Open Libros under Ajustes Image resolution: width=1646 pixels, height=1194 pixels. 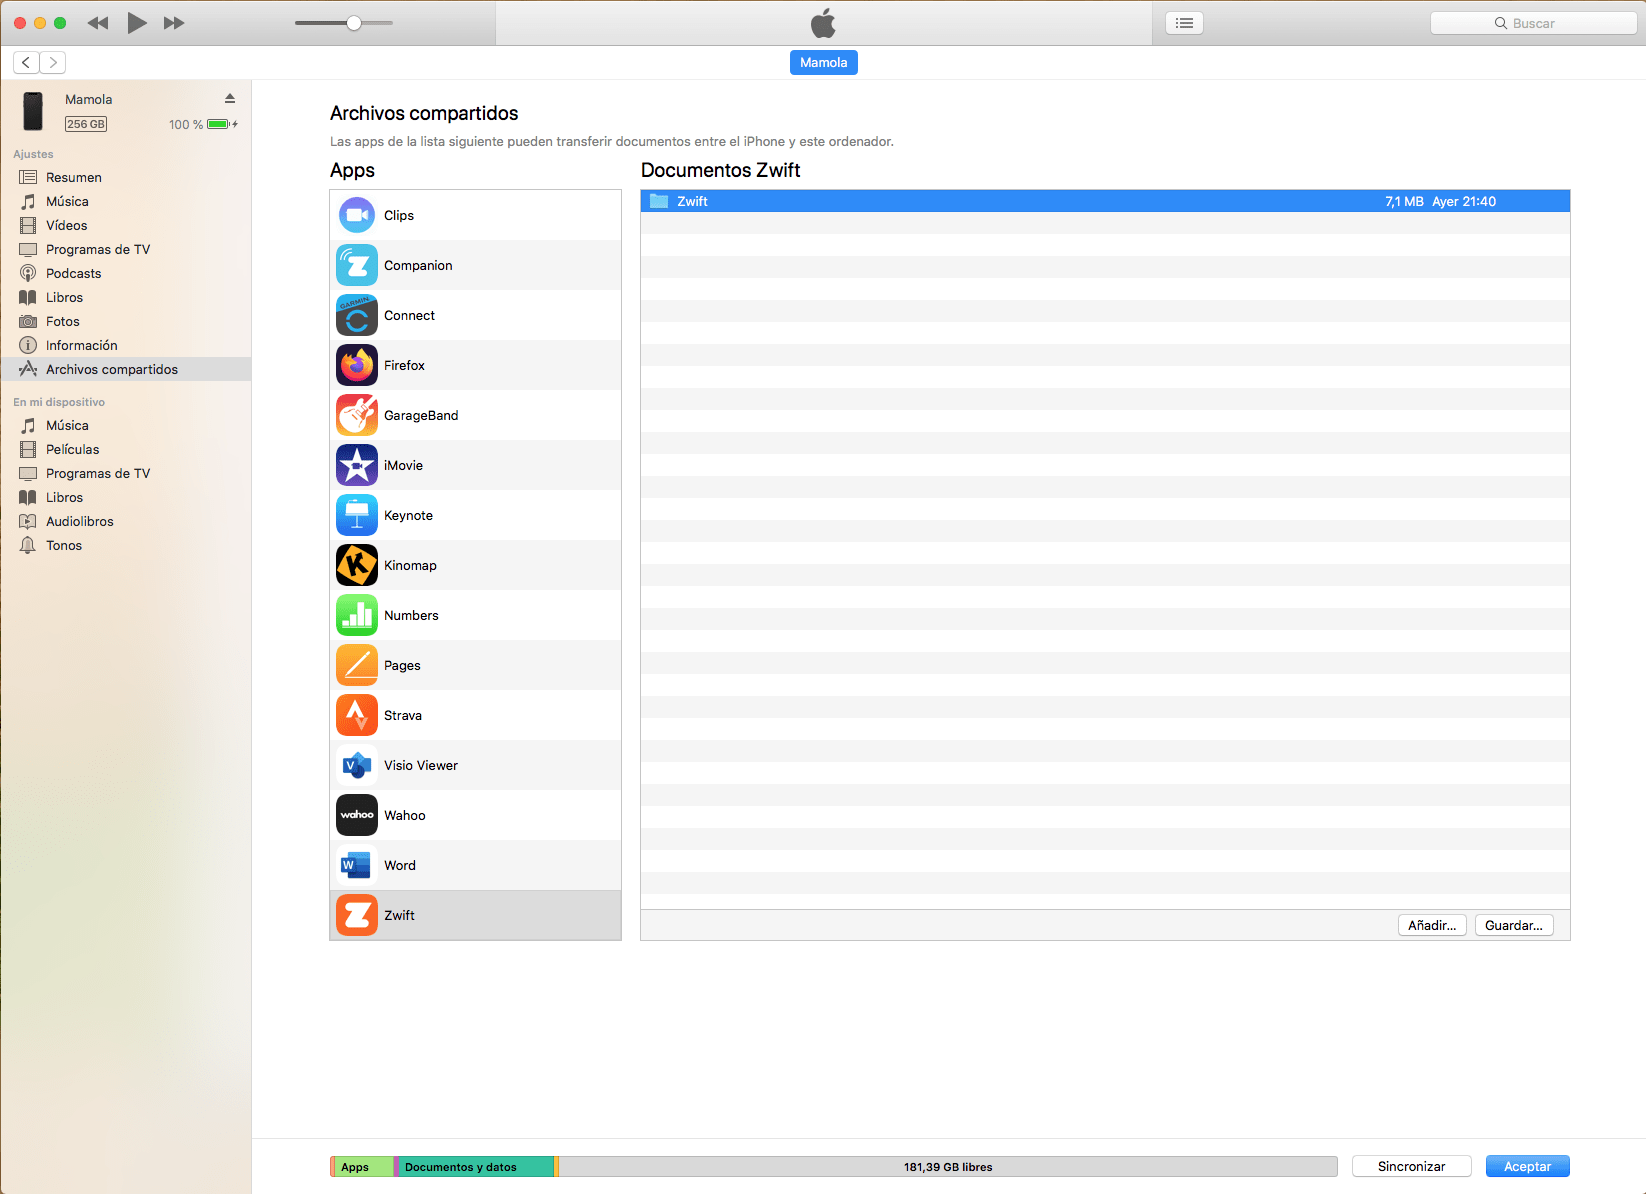point(126,297)
